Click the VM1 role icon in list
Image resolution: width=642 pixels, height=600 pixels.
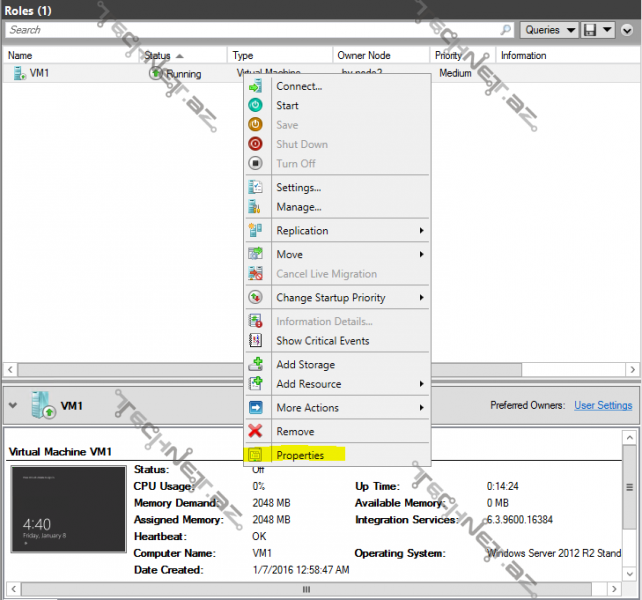tap(19, 74)
